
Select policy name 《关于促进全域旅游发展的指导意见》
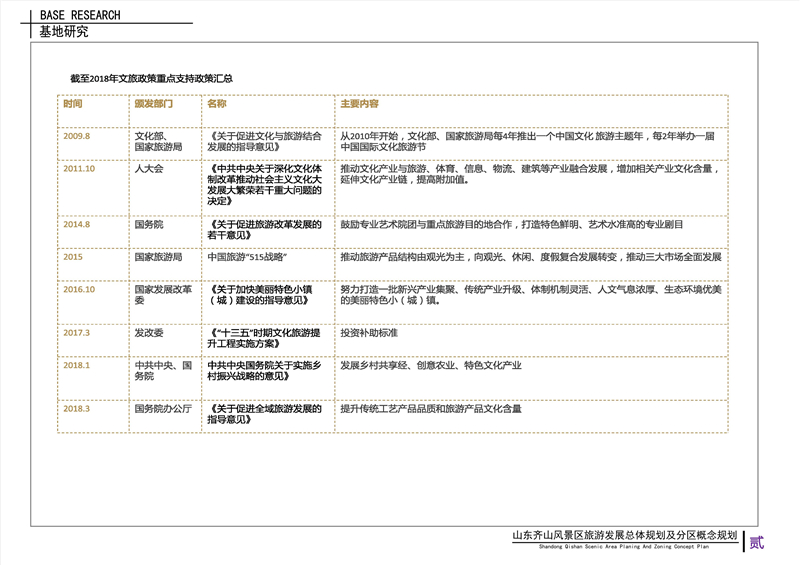265,414
